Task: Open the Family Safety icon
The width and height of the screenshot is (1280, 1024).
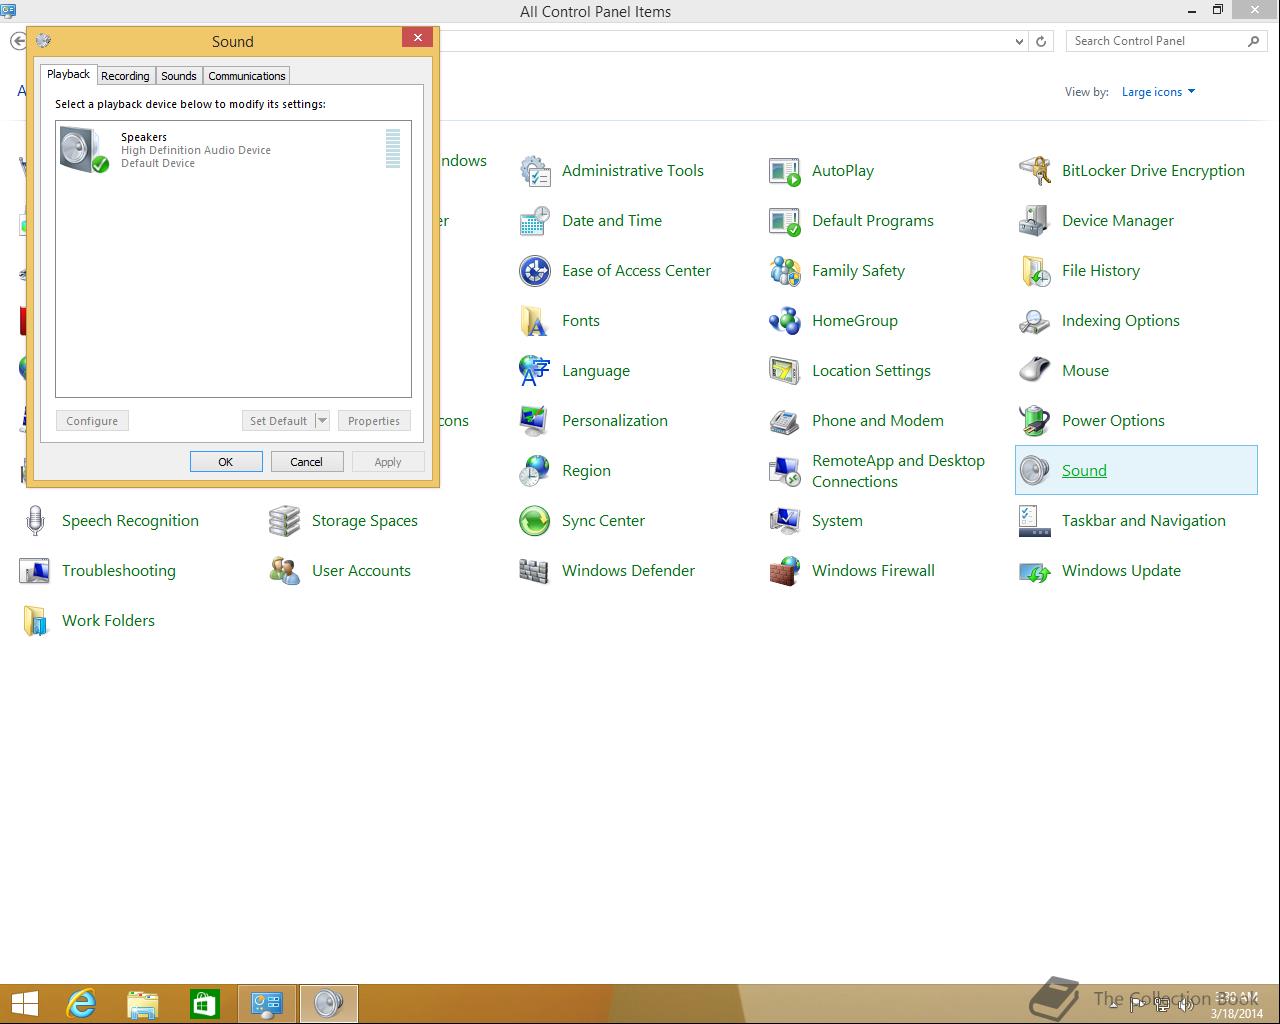Action: pos(785,271)
